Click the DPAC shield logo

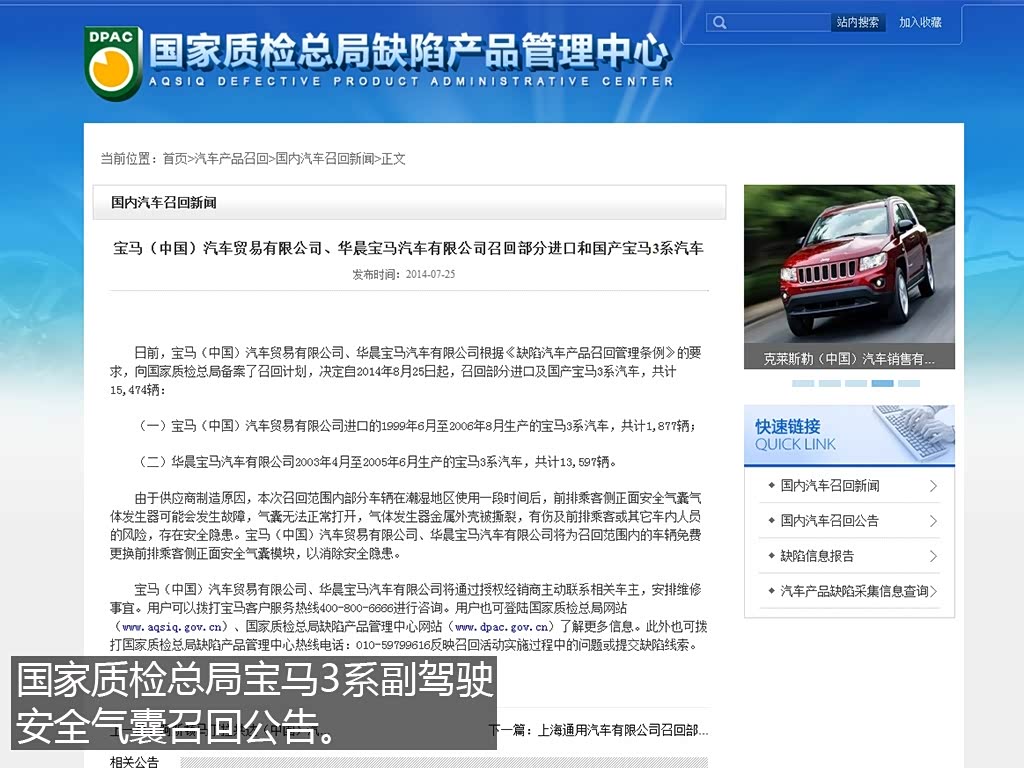tap(112, 63)
